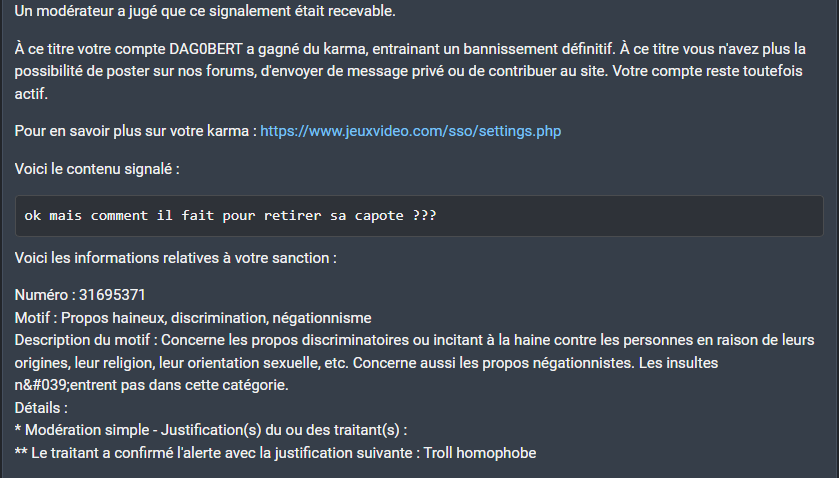Click 'Voici le contenu signalé' heading
Image resolution: width=839 pixels, height=478 pixels.
[x=97, y=169]
